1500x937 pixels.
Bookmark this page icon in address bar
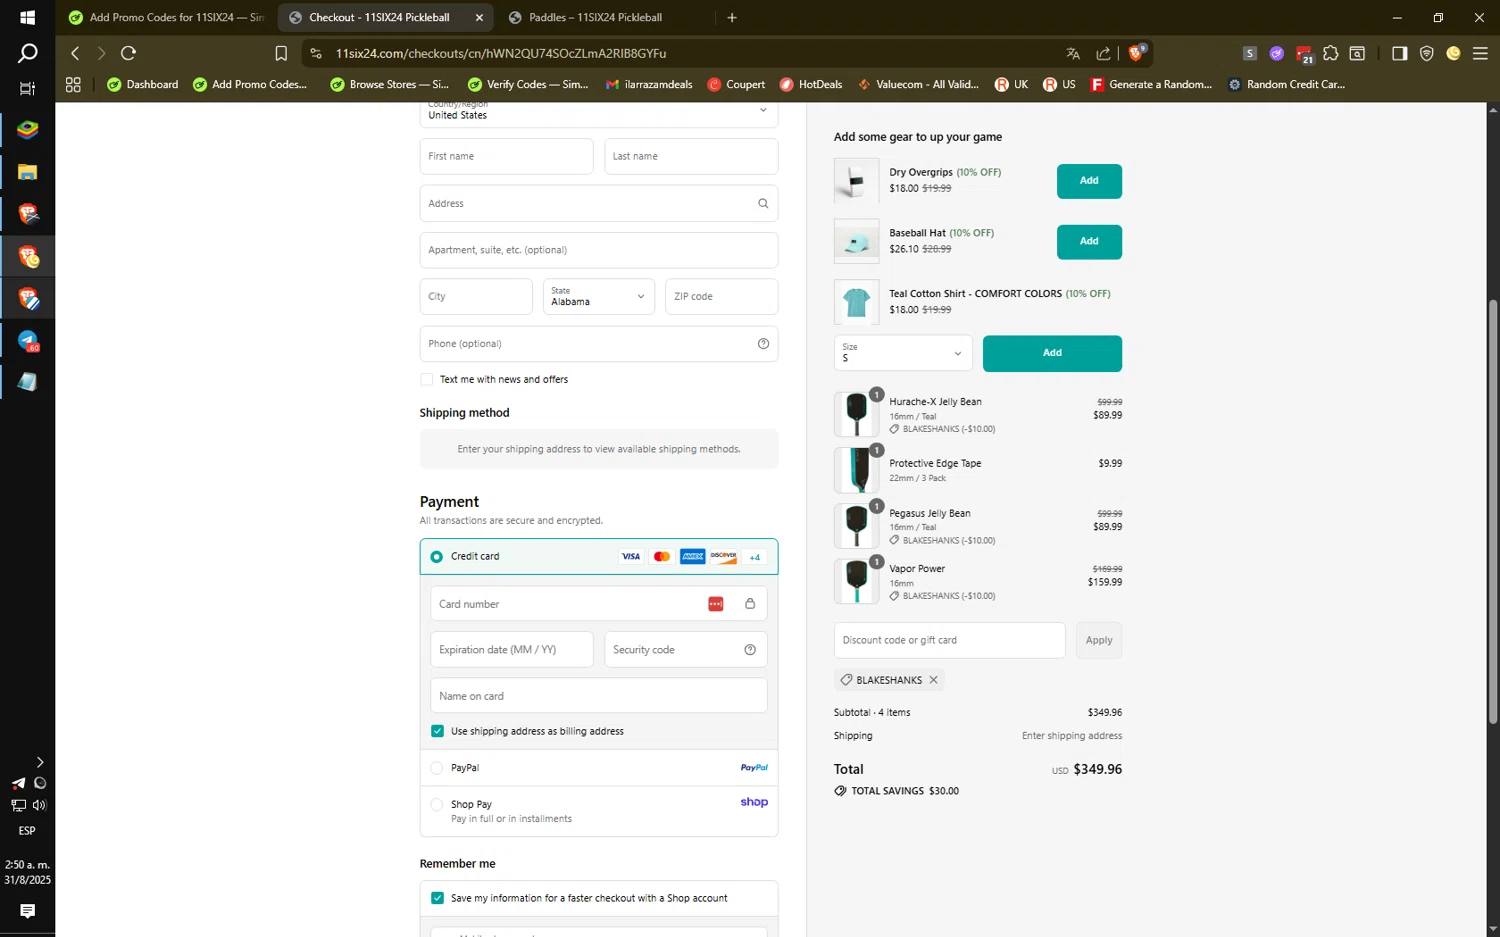281,53
